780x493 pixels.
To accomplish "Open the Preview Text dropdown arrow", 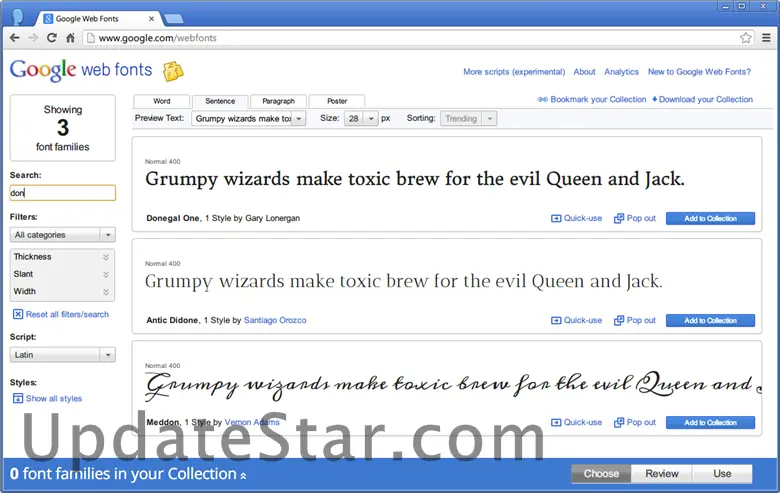I will (x=298, y=118).
